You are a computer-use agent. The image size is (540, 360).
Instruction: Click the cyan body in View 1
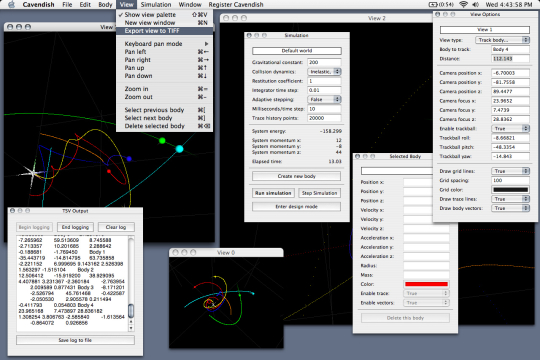point(179,149)
